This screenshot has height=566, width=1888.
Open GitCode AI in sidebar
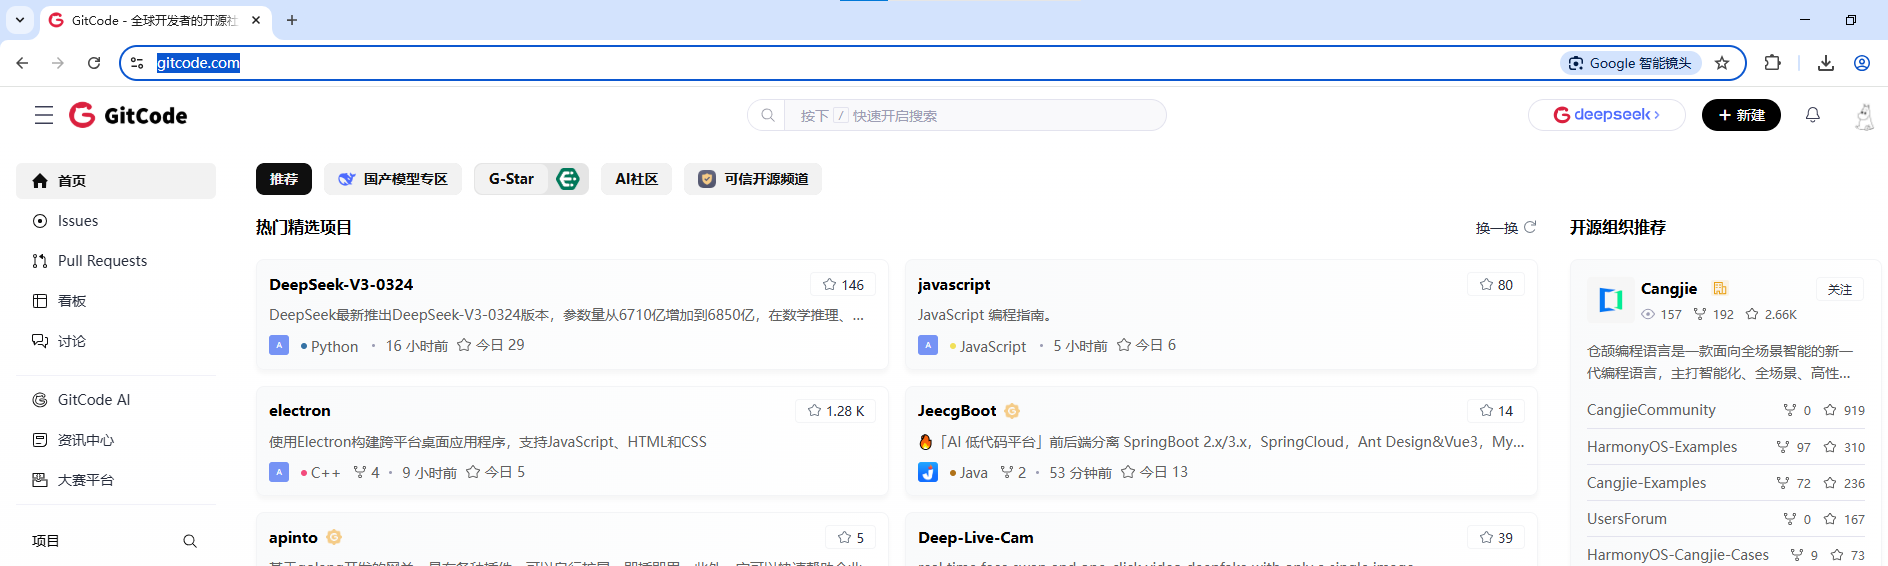[116, 400]
